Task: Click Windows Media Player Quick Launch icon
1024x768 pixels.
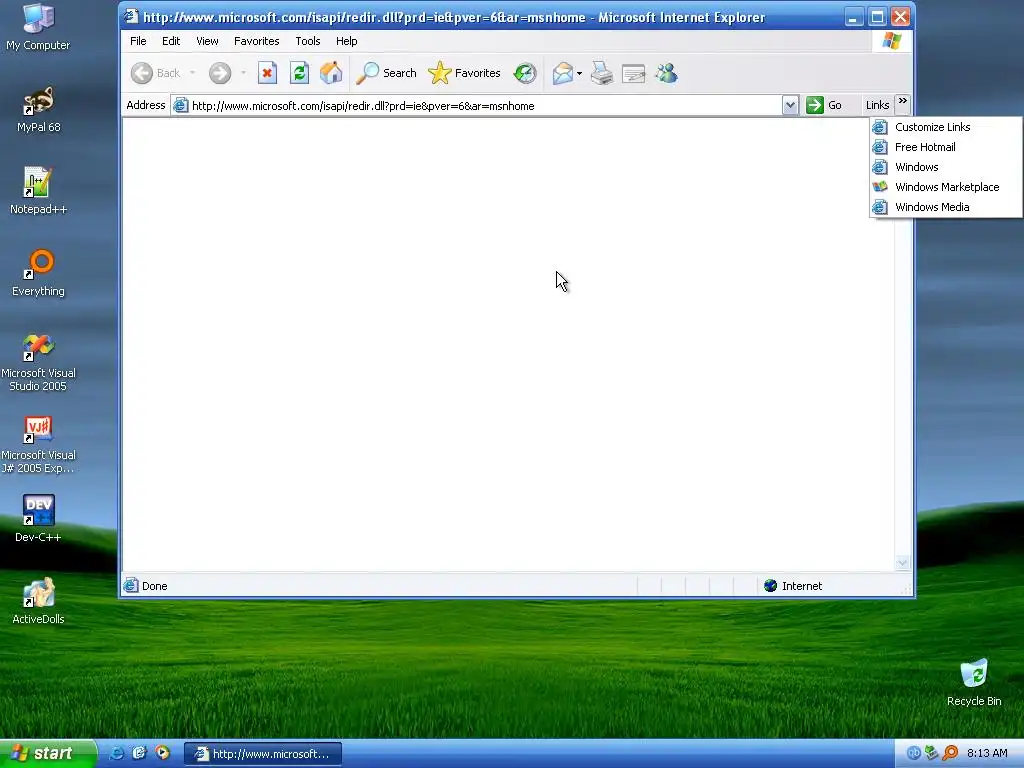Action: point(162,753)
